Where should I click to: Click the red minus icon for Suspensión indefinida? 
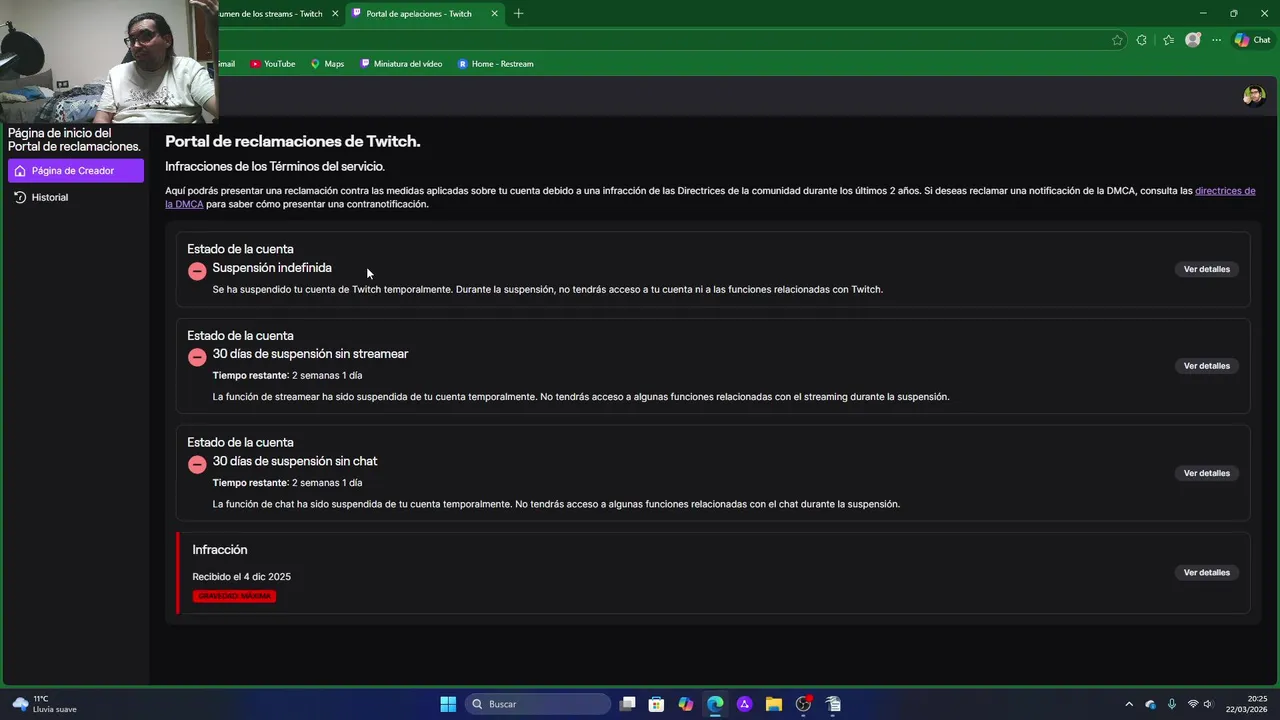point(197,271)
